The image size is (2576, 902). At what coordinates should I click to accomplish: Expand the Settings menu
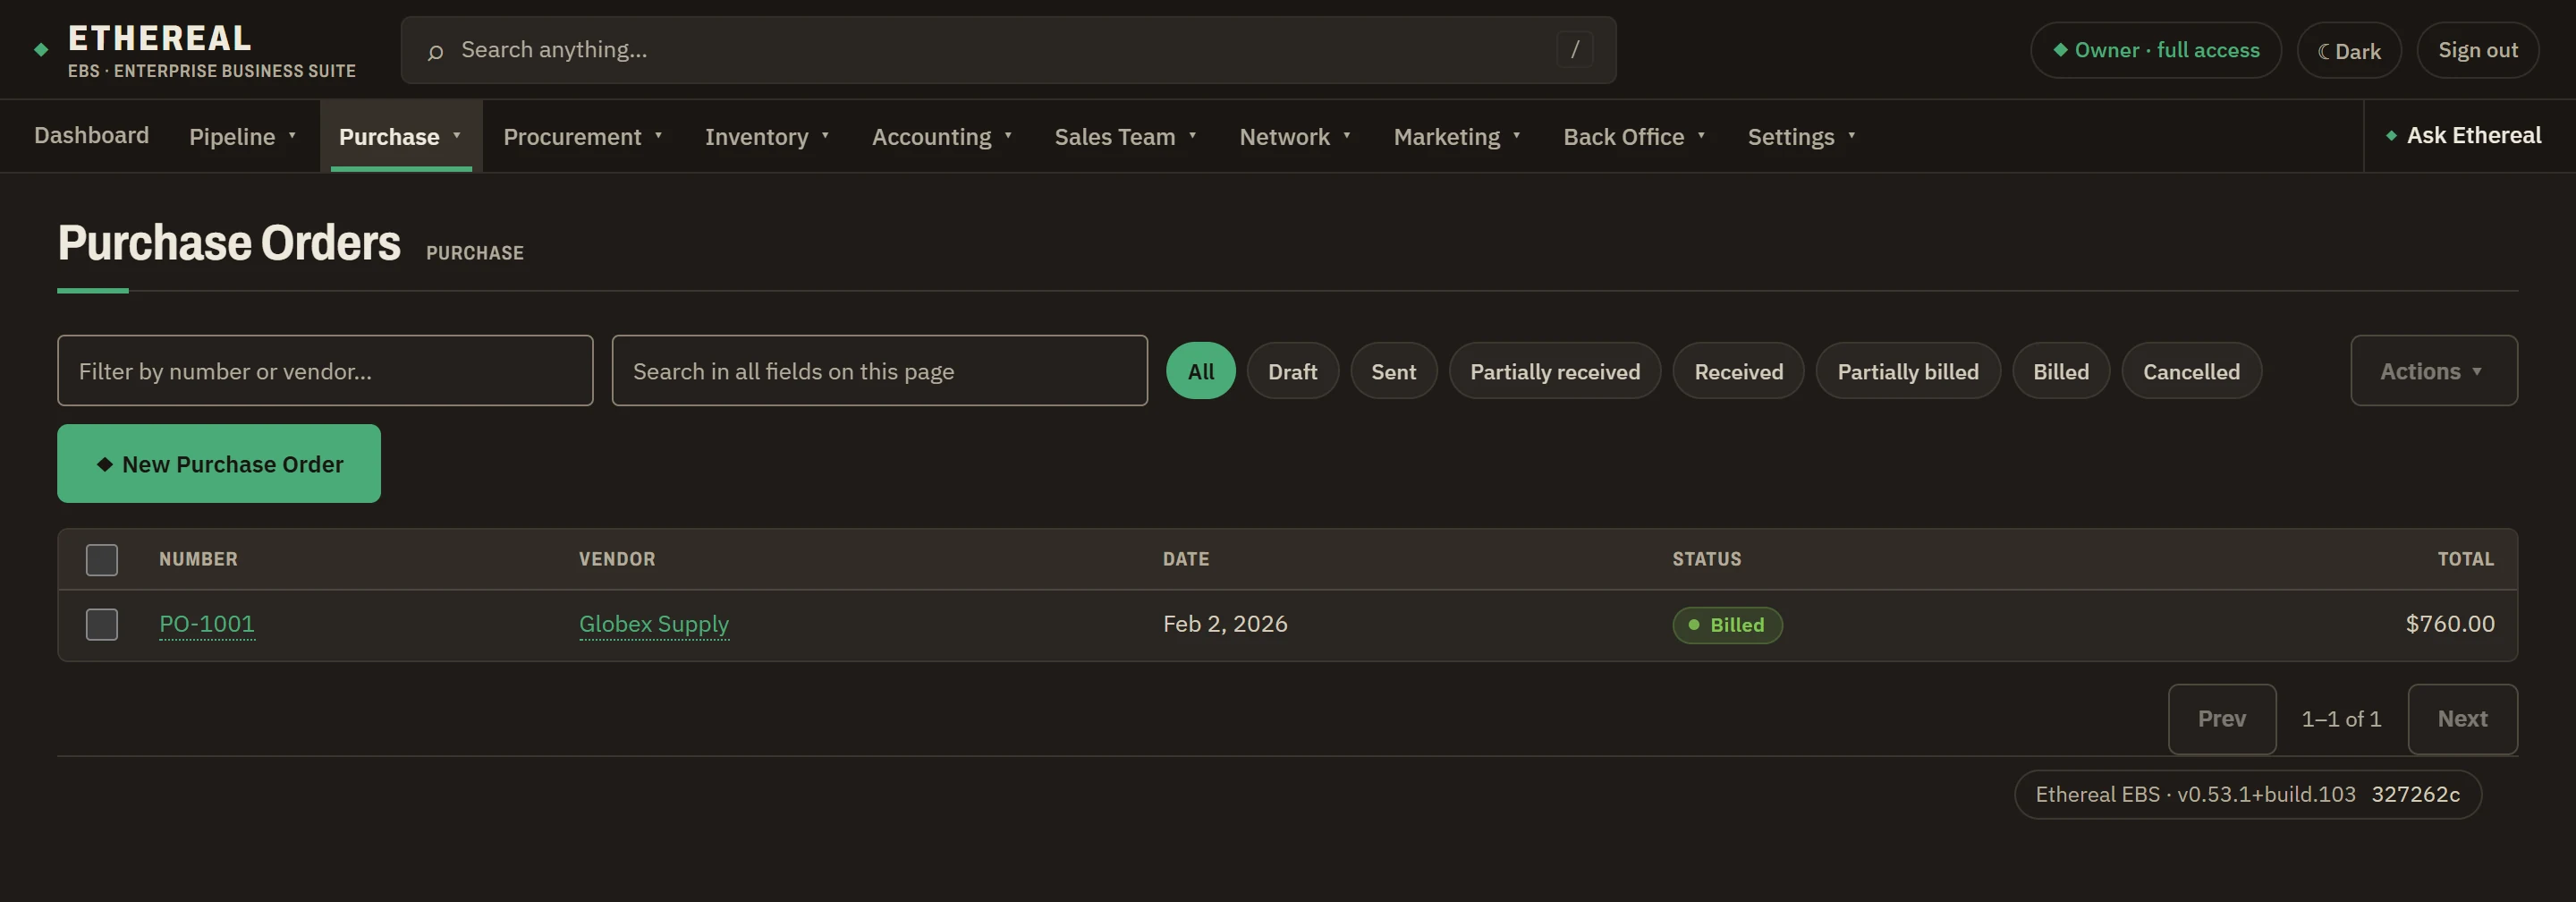1801,136
